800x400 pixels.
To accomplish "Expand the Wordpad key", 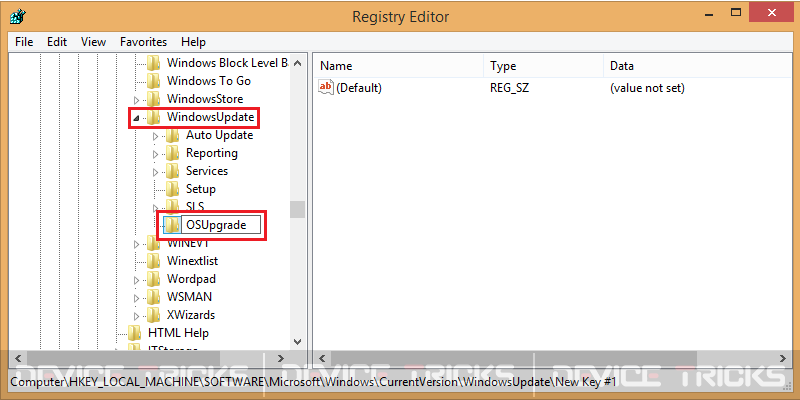I will coord(136,280).
